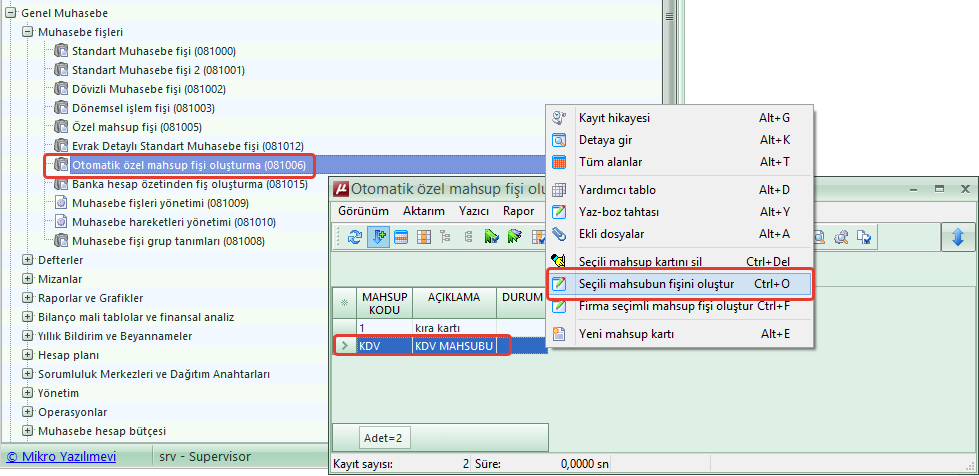The width and height of the screenshot is (979, 476).
Task: Choose Seçili mahsubun fişini oluştur
Action: tap(656, 284)
